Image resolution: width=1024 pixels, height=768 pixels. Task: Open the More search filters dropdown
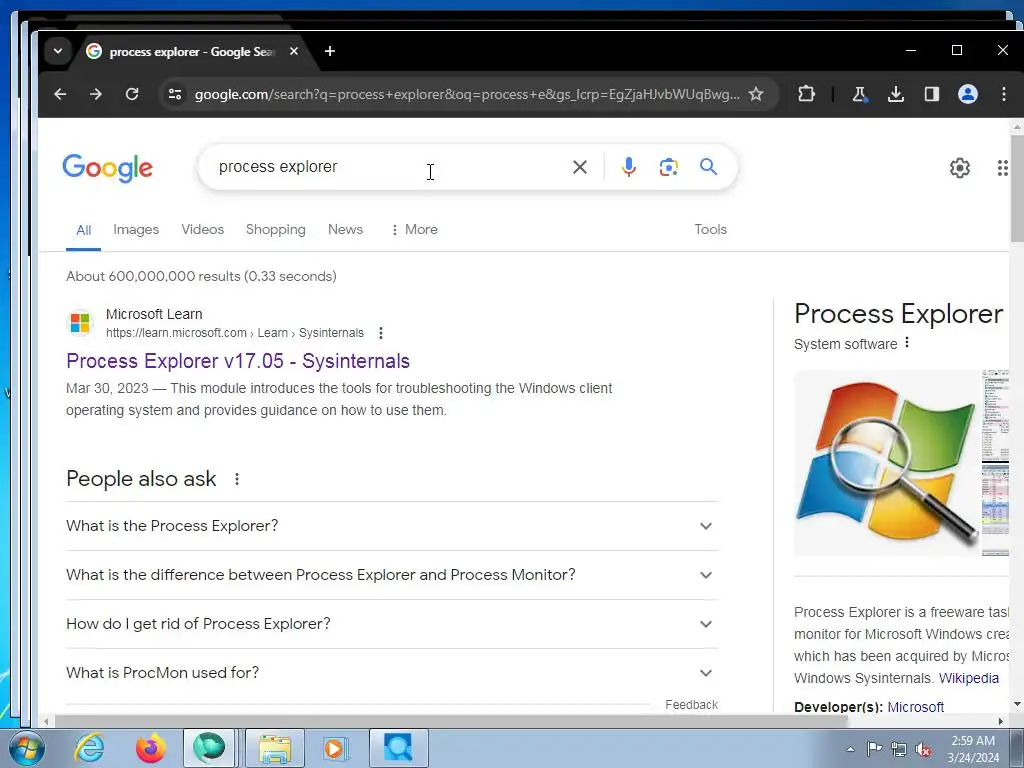tap(414, 230)
